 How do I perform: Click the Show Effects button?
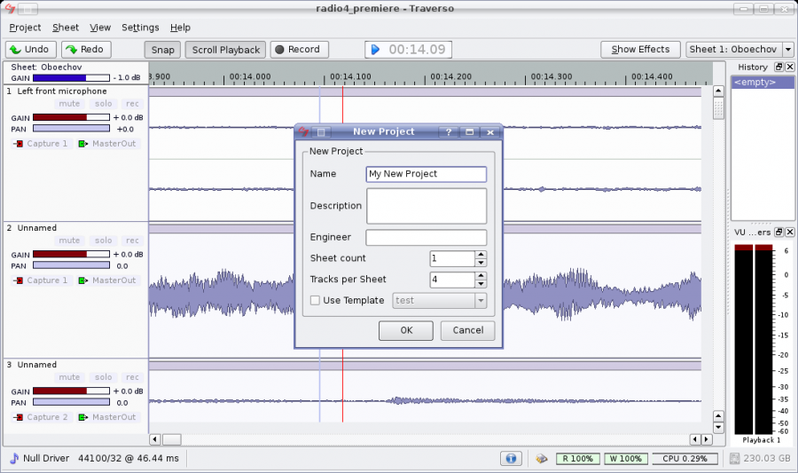point(640,49)
